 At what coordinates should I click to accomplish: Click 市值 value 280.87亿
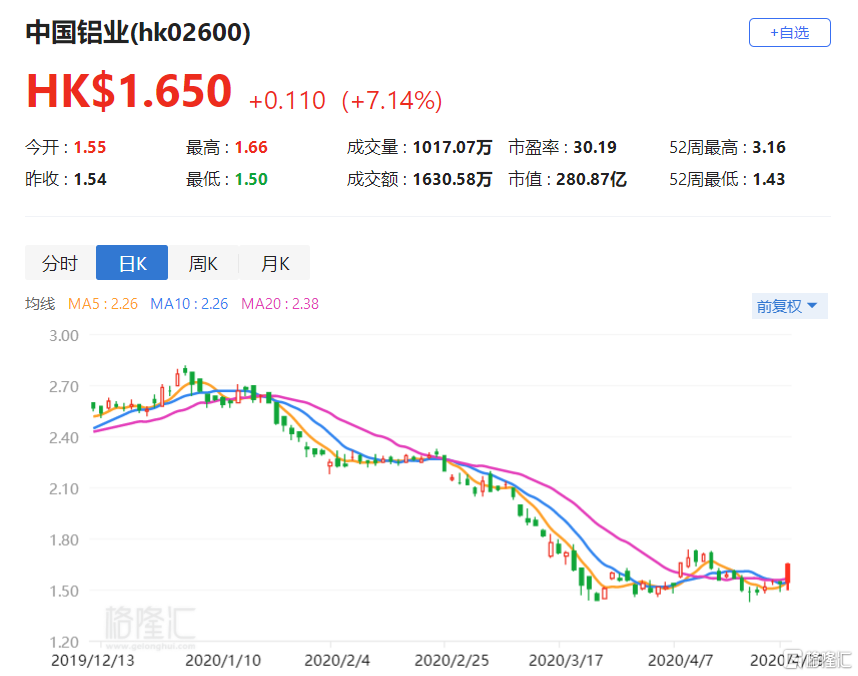[x=591, y=179]
